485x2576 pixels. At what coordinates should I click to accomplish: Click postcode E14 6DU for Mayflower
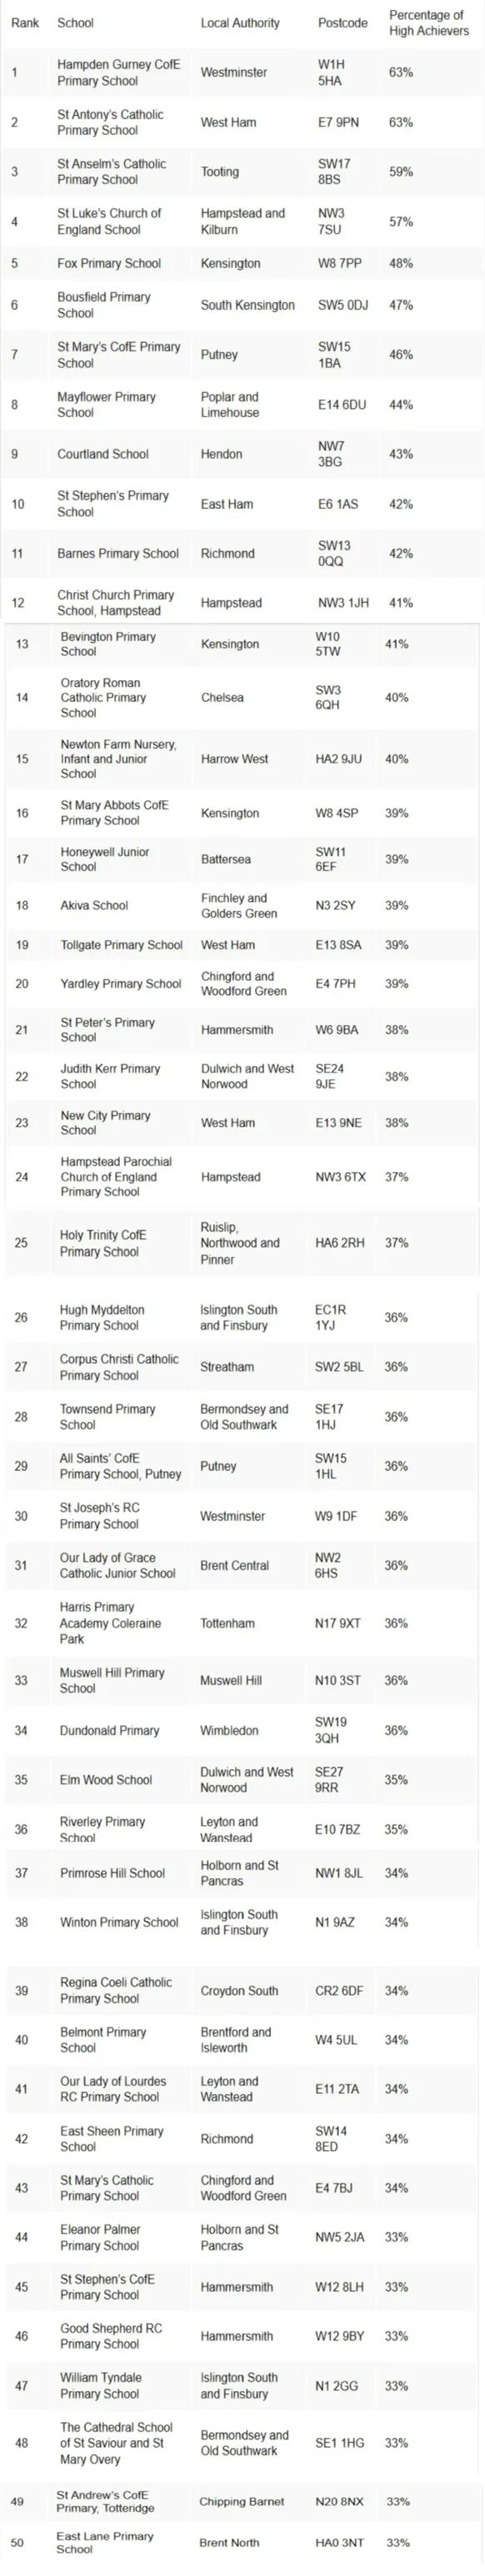[342, 405]
